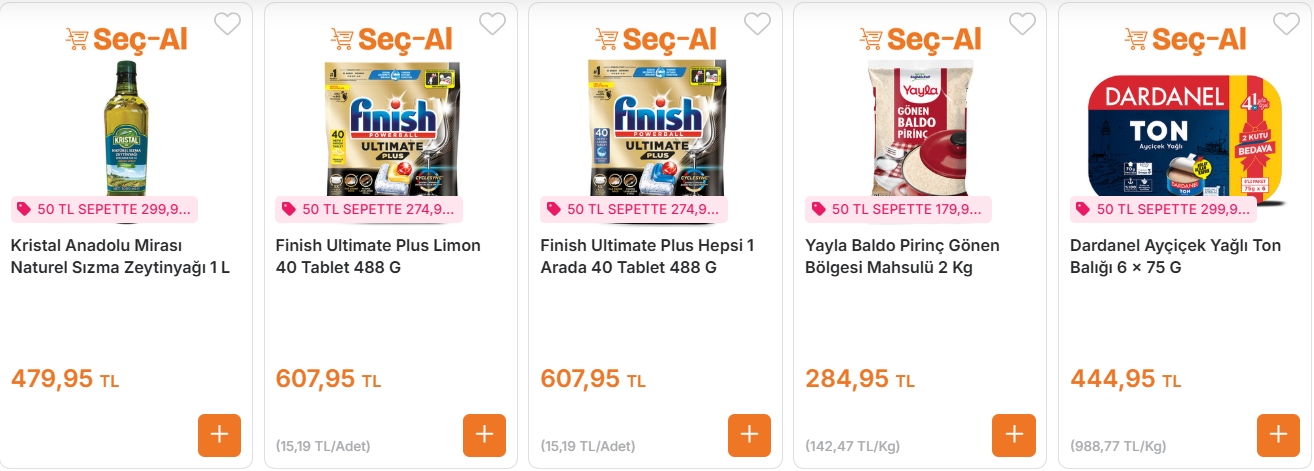
Task: Favorite Finish Hepsi 1 Arada tablets
Action: point(758,23)
